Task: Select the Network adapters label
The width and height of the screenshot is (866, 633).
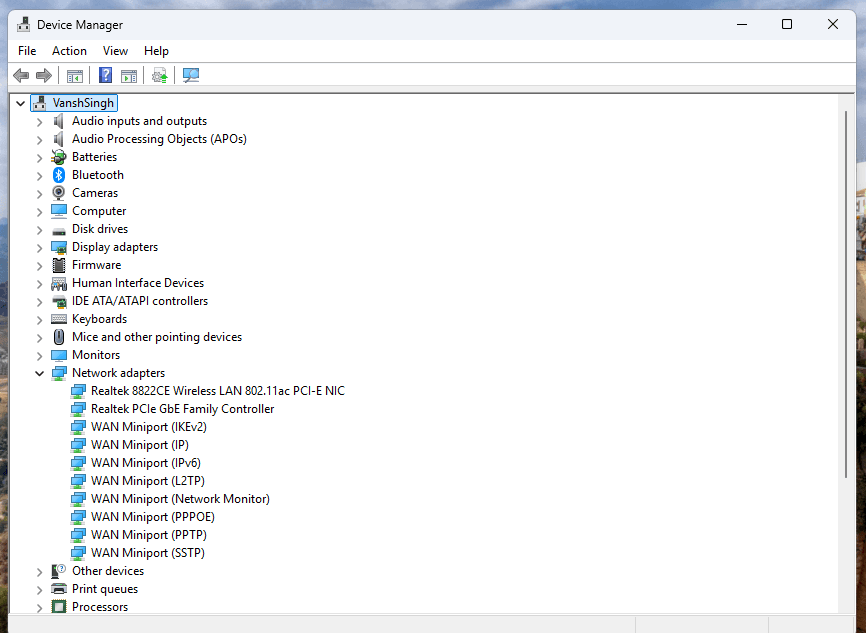Action: (x=118, y=373)
